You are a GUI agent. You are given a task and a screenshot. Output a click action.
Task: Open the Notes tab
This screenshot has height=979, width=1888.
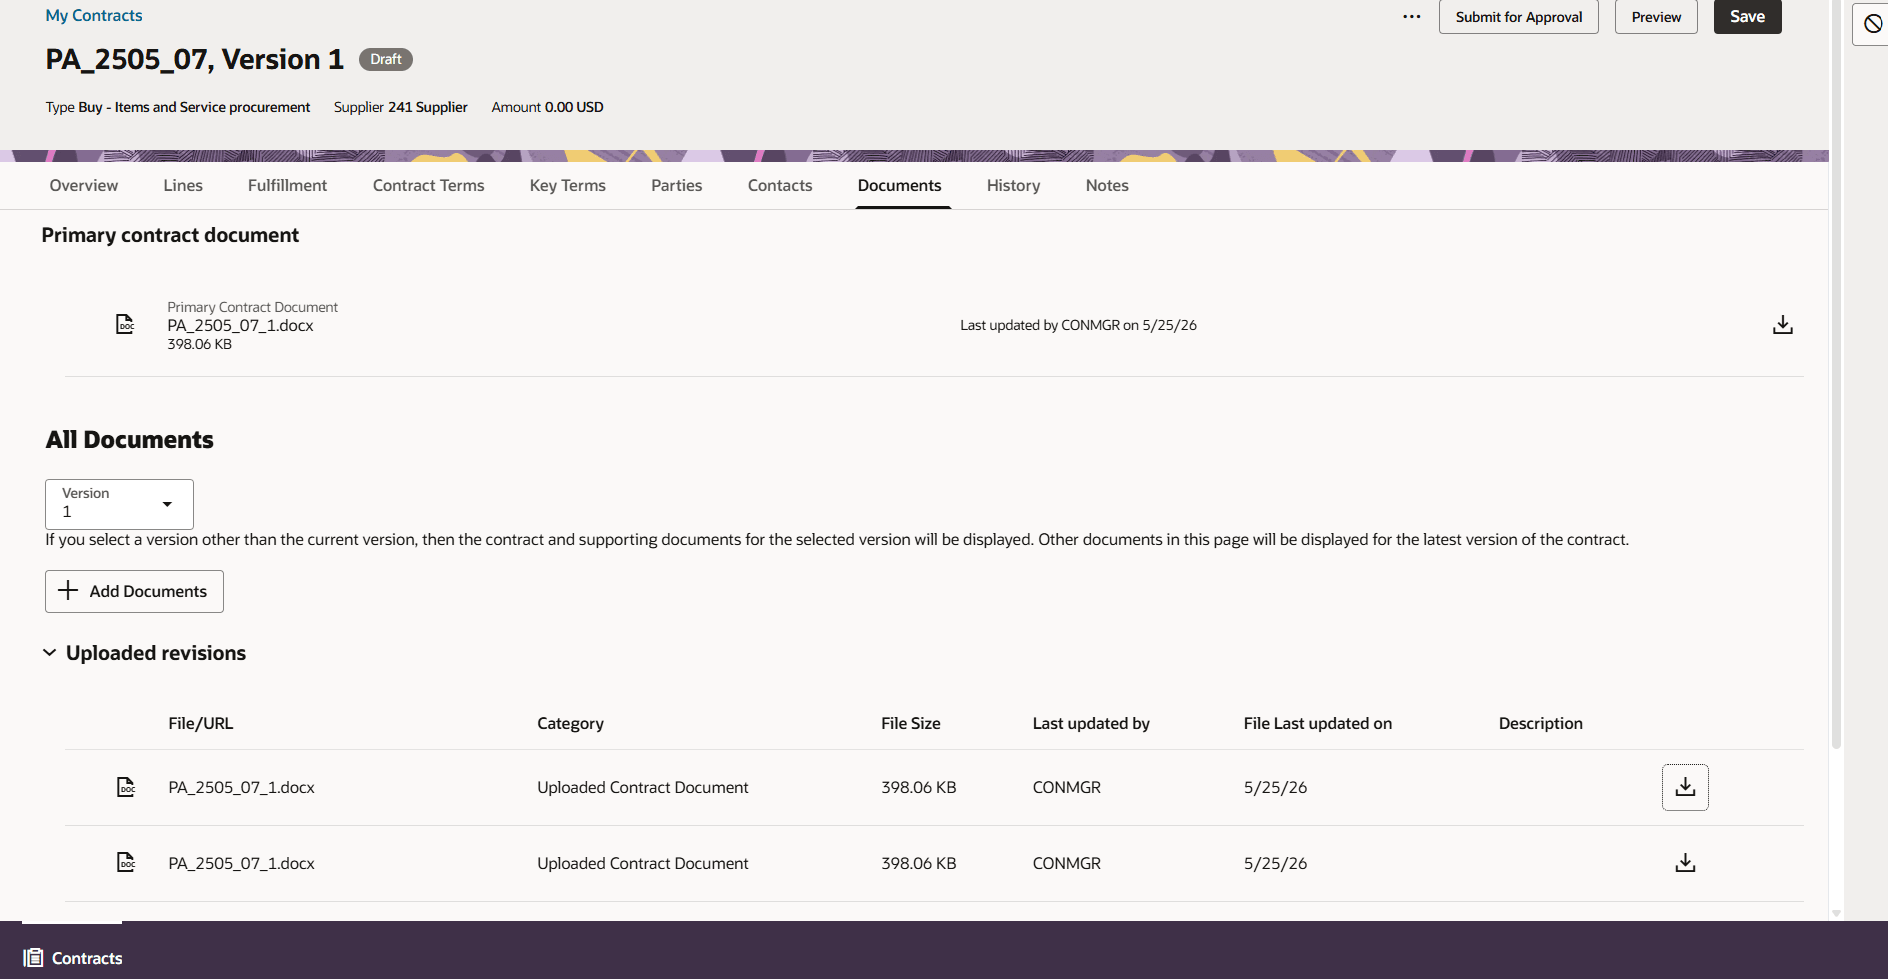(x=1107, y=186)
